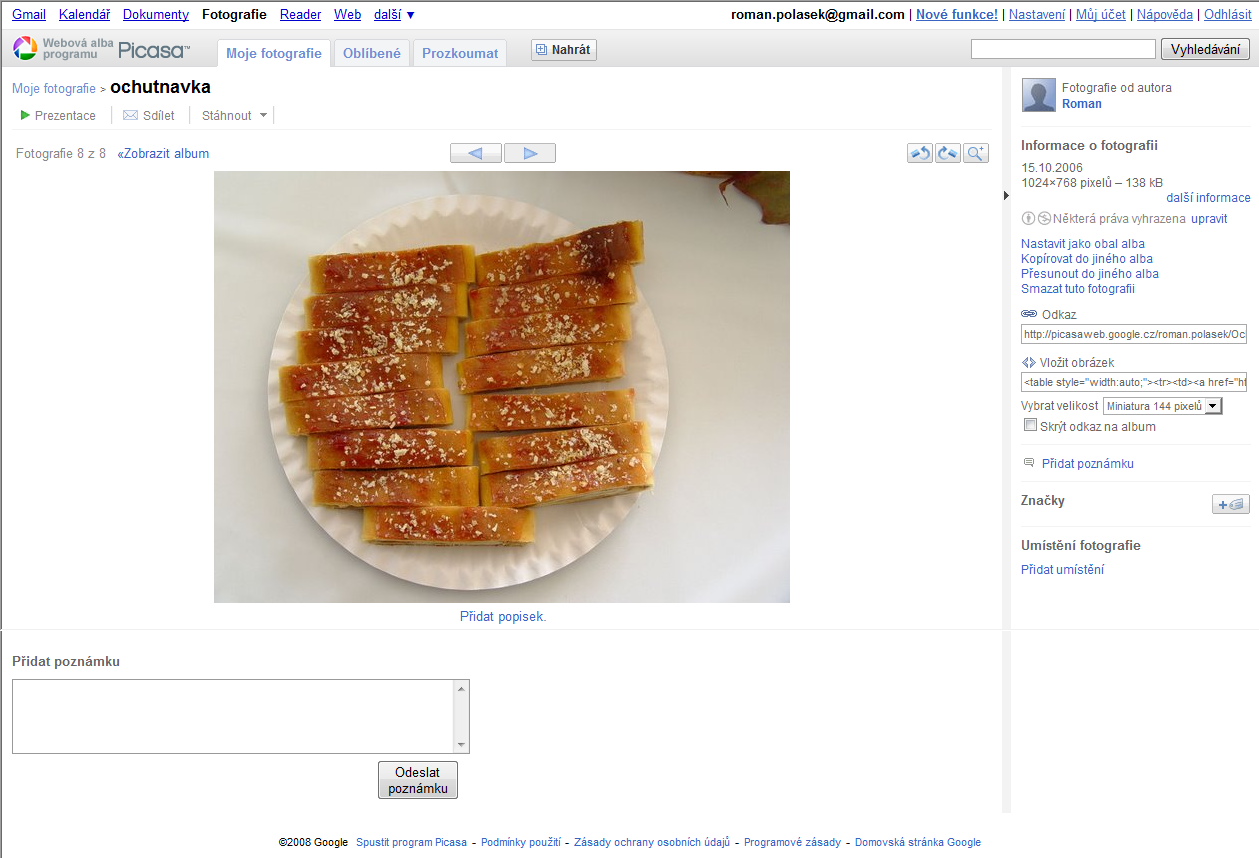The image size is (1259, 858).
Task: Click Odeslat poznámku button
Action: tap(418, 780)
